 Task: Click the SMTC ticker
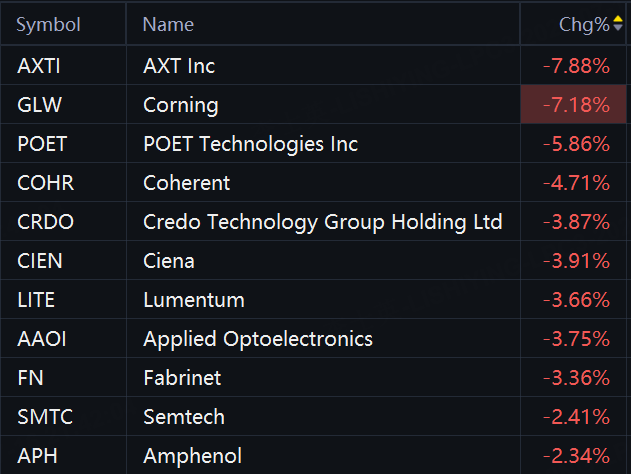pos(45,416)
